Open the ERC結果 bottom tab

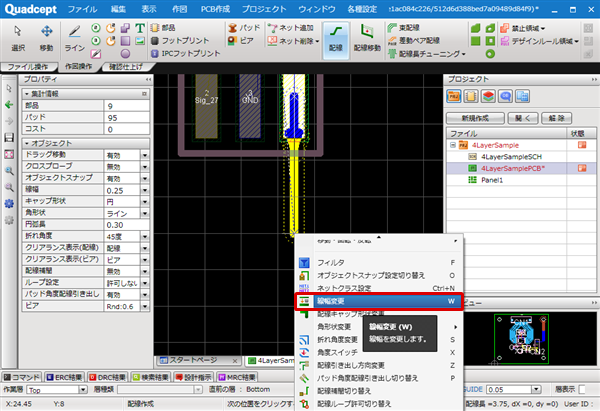[x=64, y=377]
